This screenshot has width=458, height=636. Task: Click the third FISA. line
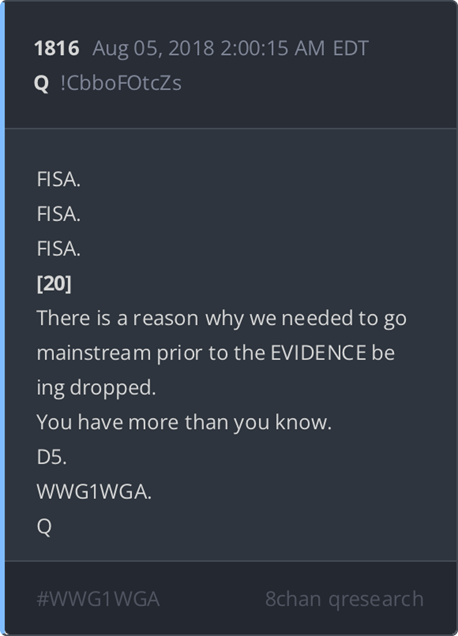tap(59, 248)
